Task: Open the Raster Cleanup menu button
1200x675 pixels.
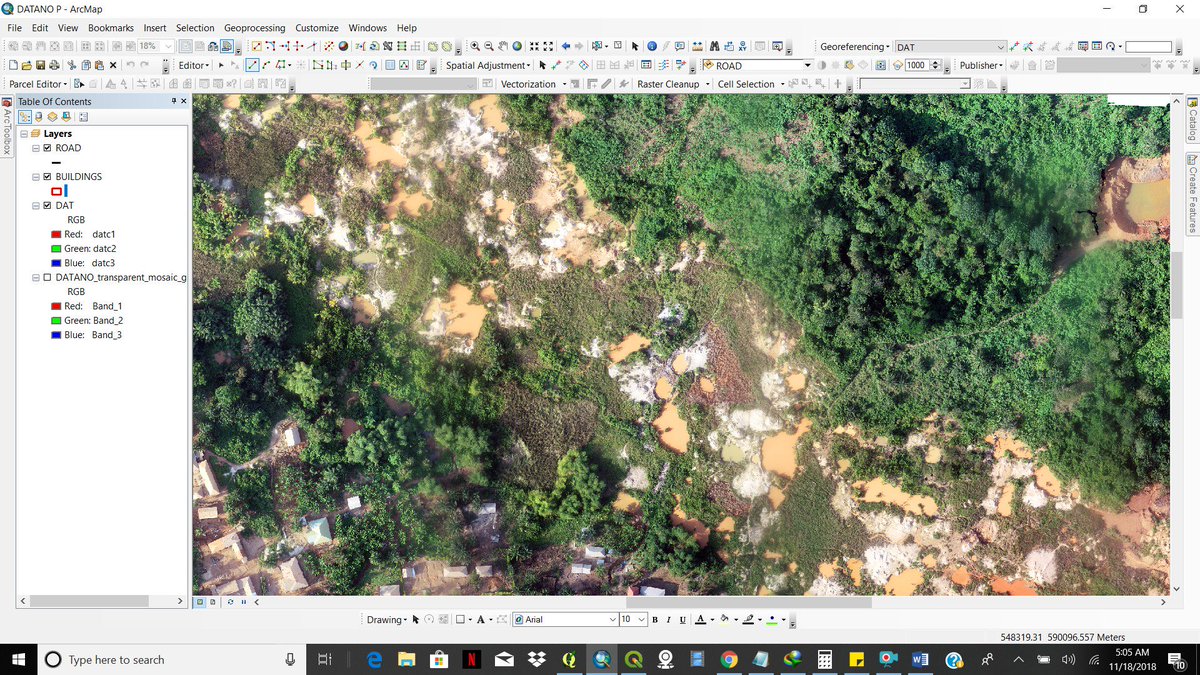Action: point(668,84)
